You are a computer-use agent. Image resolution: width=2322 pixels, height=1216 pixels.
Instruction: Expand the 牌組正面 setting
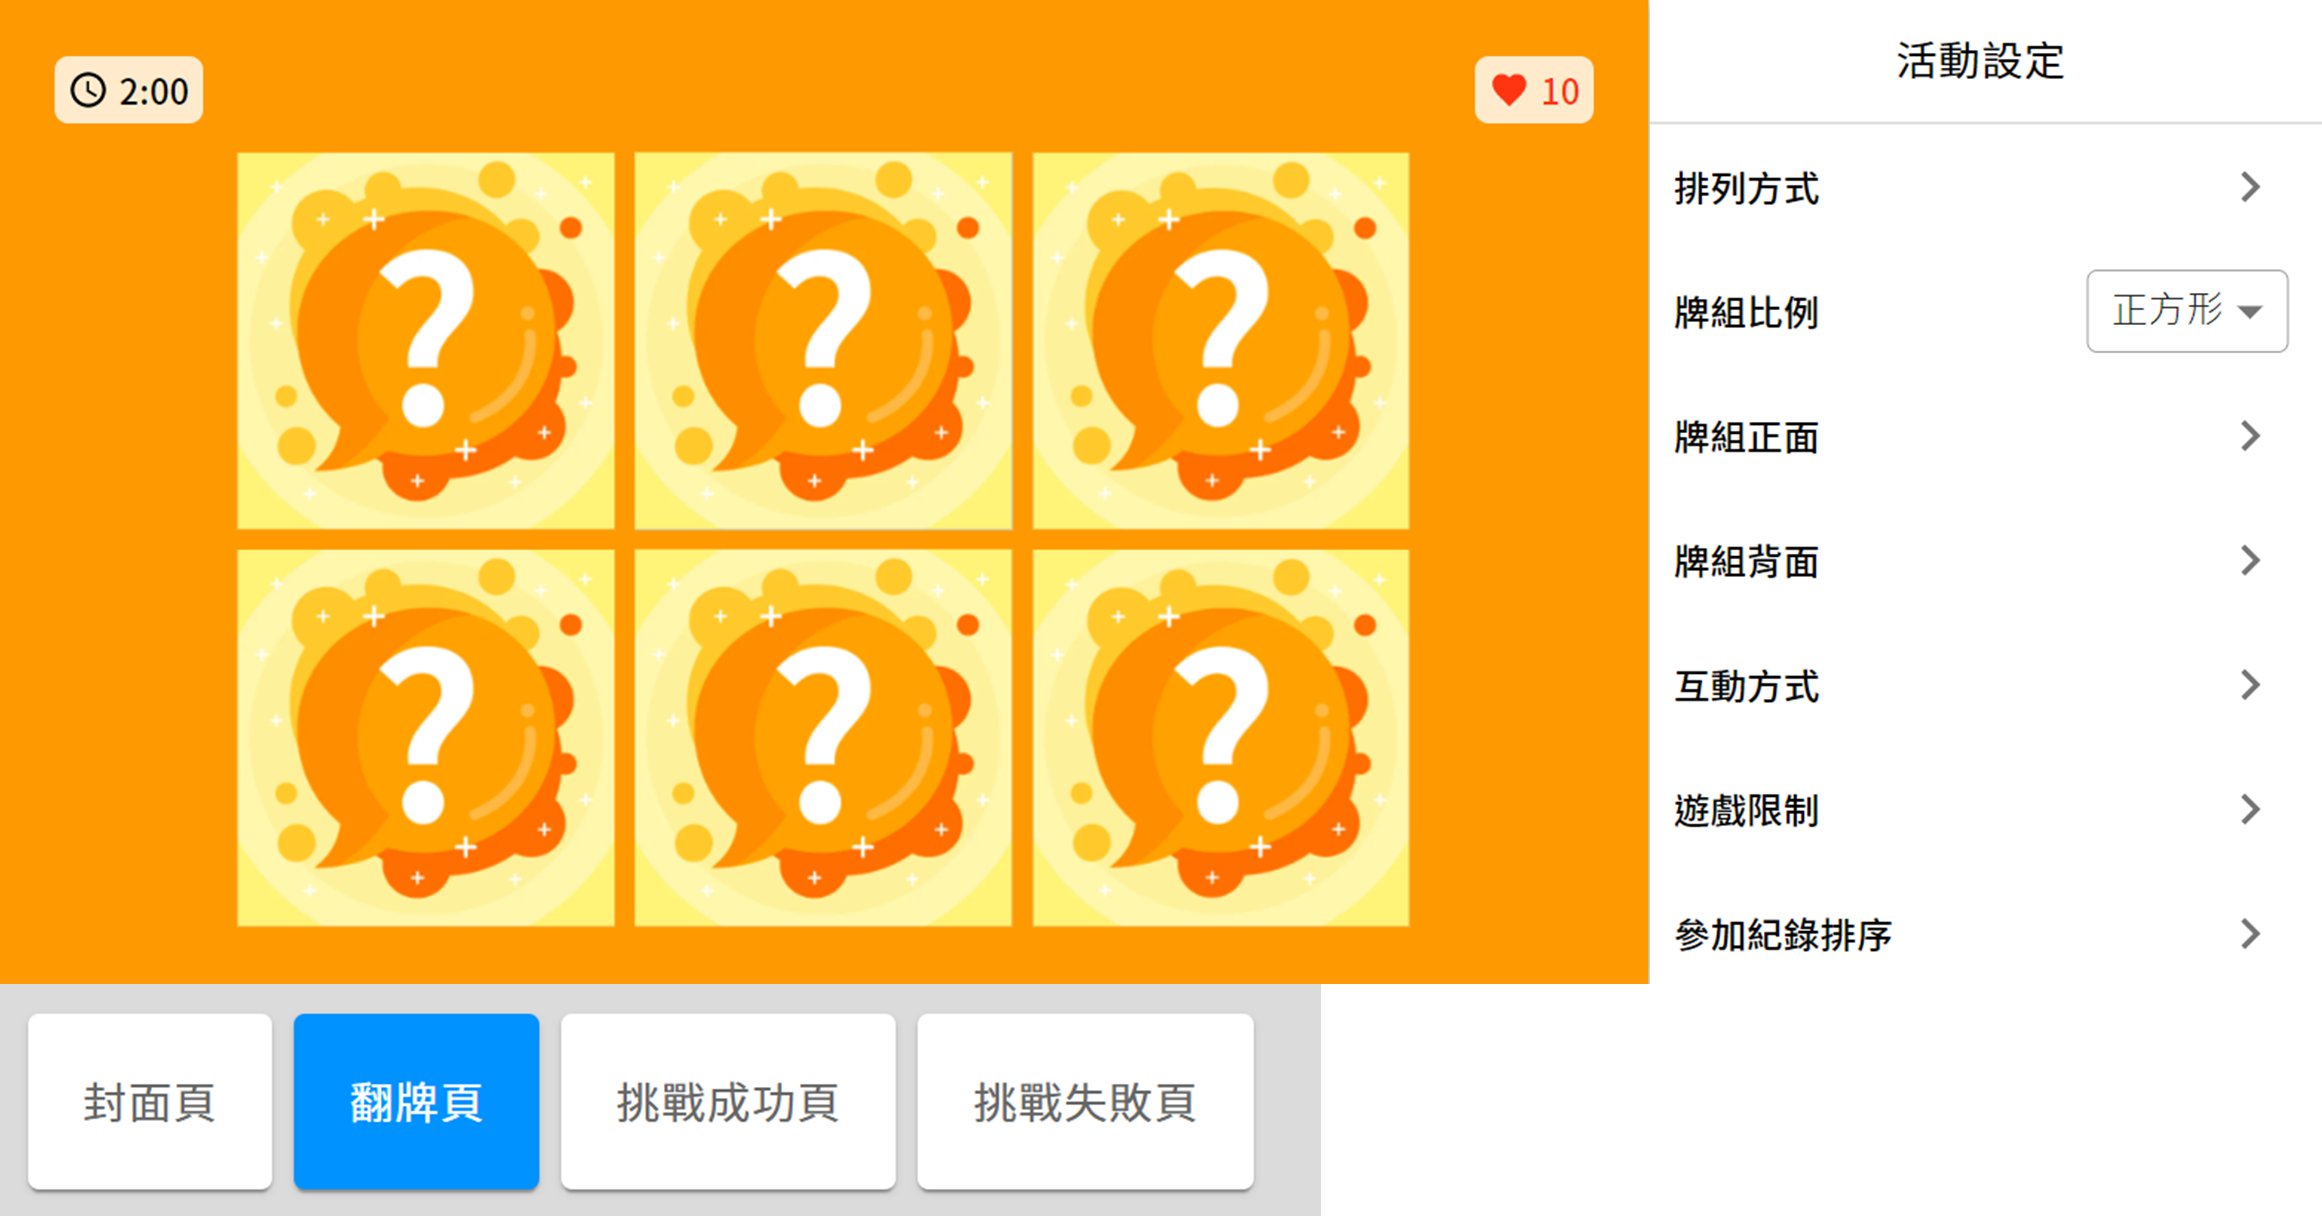[x=1985, y=436]
